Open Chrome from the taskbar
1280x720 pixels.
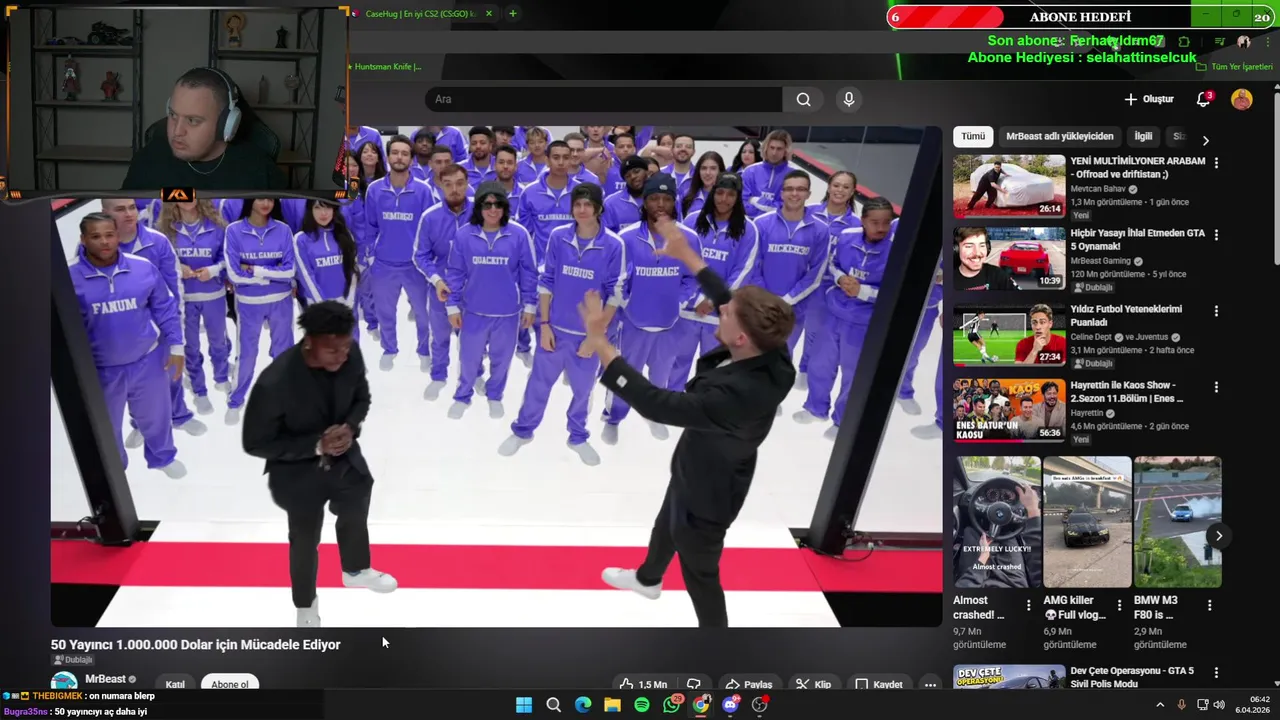pyautogui.click(x=701, y=705)
